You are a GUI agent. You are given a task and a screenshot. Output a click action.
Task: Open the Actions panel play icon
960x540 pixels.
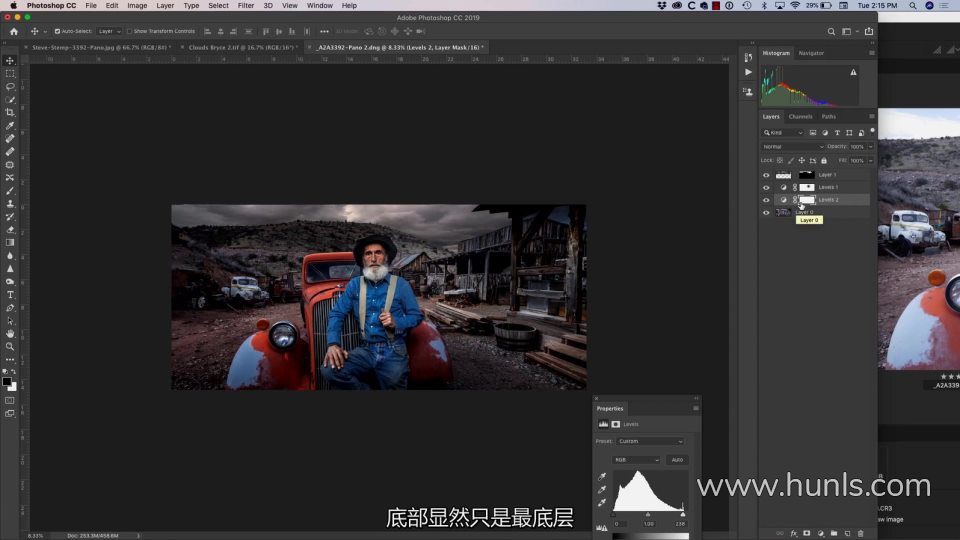[748, 72]
